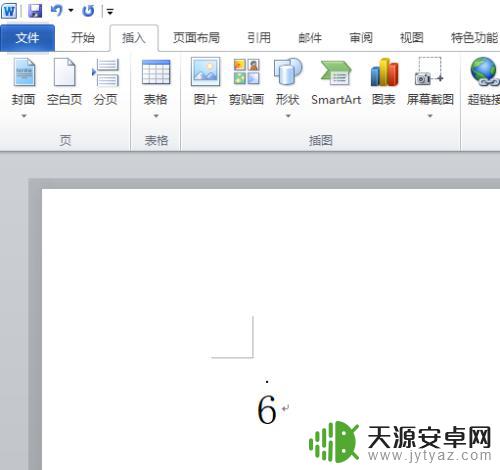Screen dimensions: 500x470
Task: Click the page number 6 in the document
Action: (267, 409)
